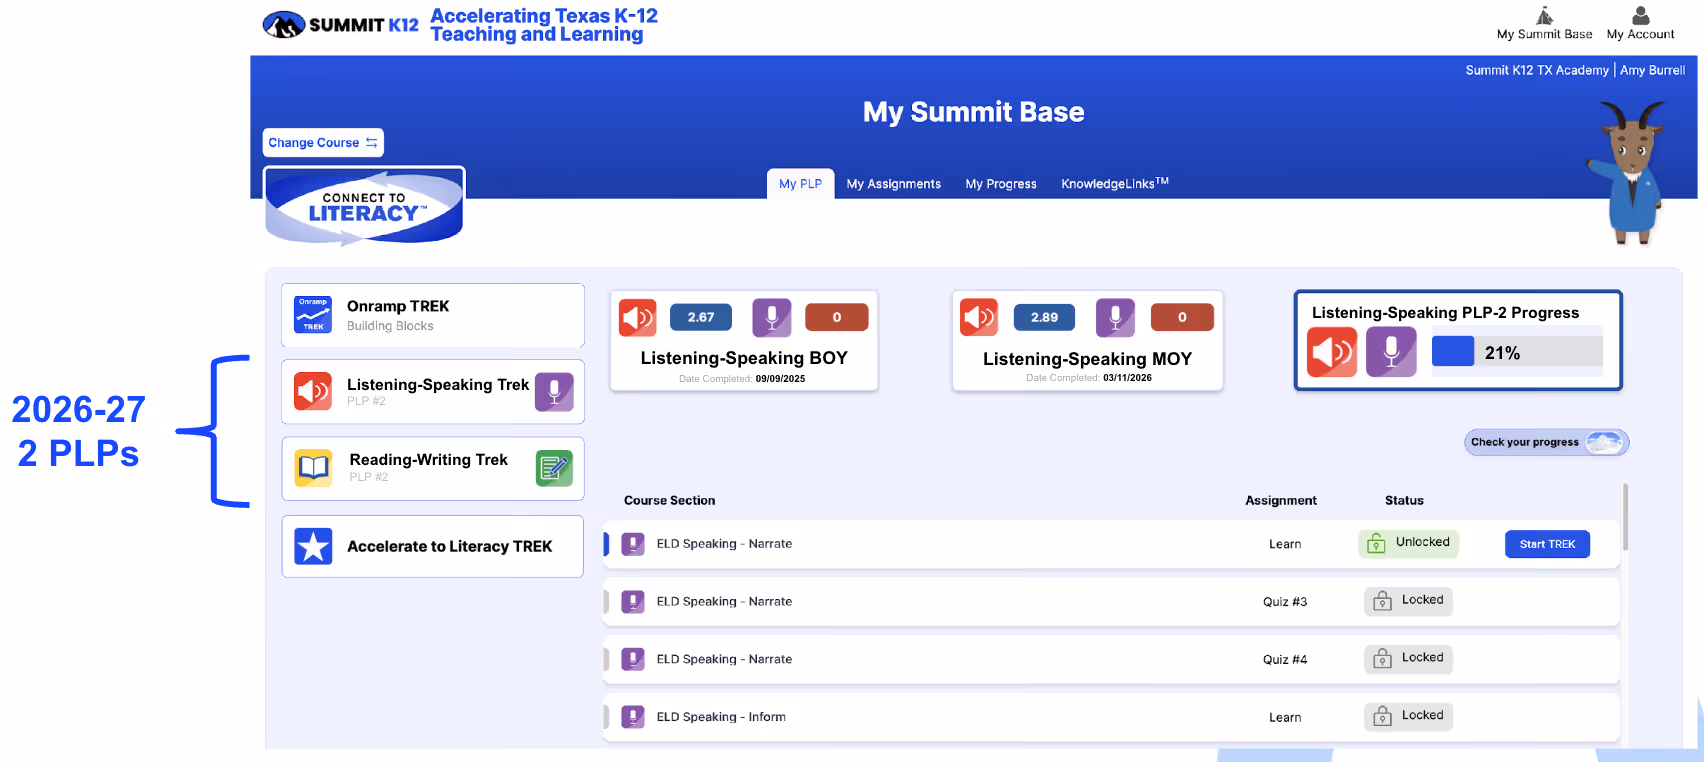Click microphone icon in Listening-Speaking MOY card
The height and width of the screenshot is (762, 1704).
(x=1115, y=317)
